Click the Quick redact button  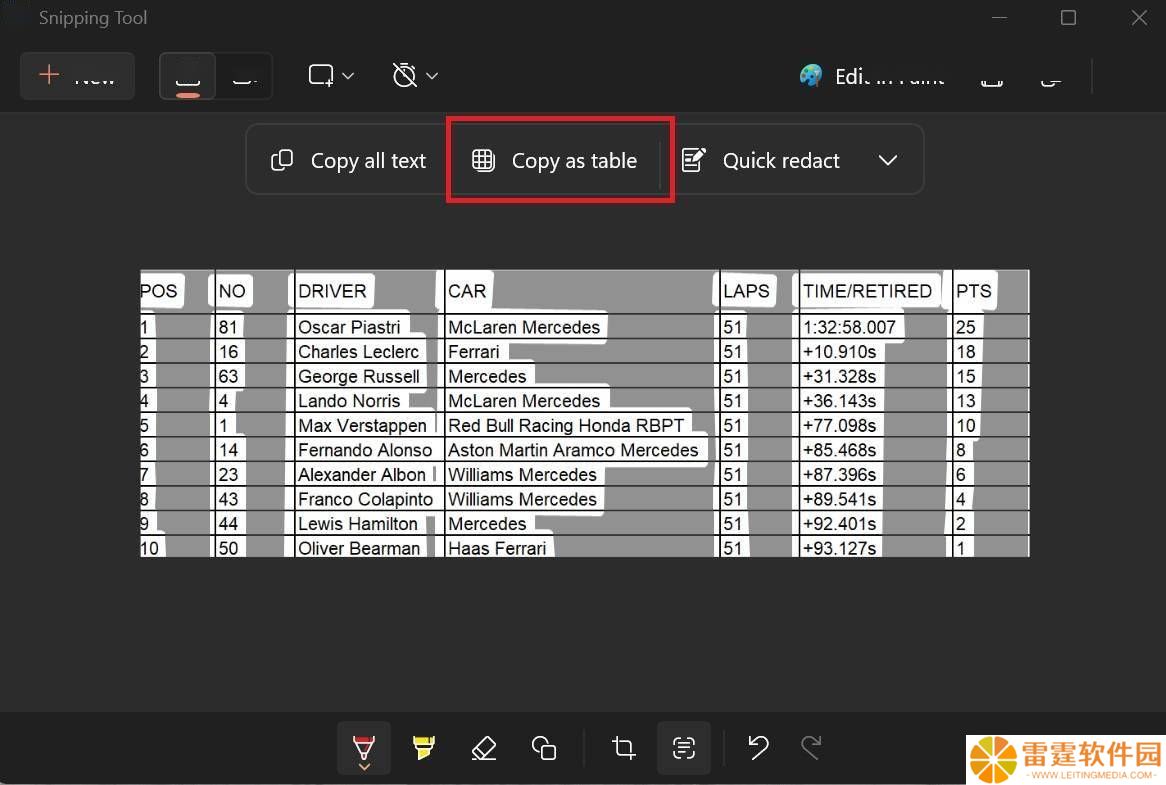[760, 160]
